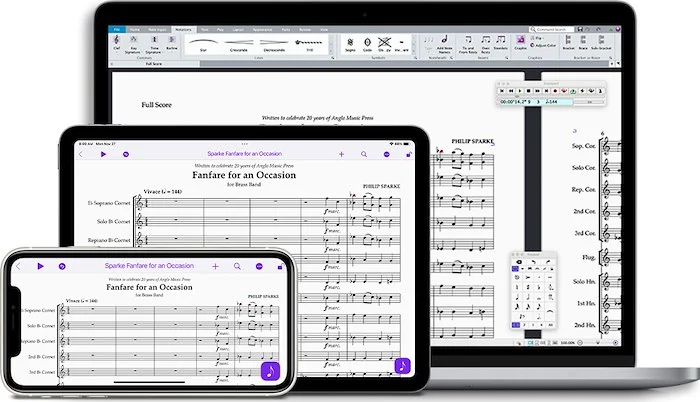Image resolution: width=700 pixels, height=402 pixels.
Task: Select the Trill line in gallery
Action: pos(309,45)
